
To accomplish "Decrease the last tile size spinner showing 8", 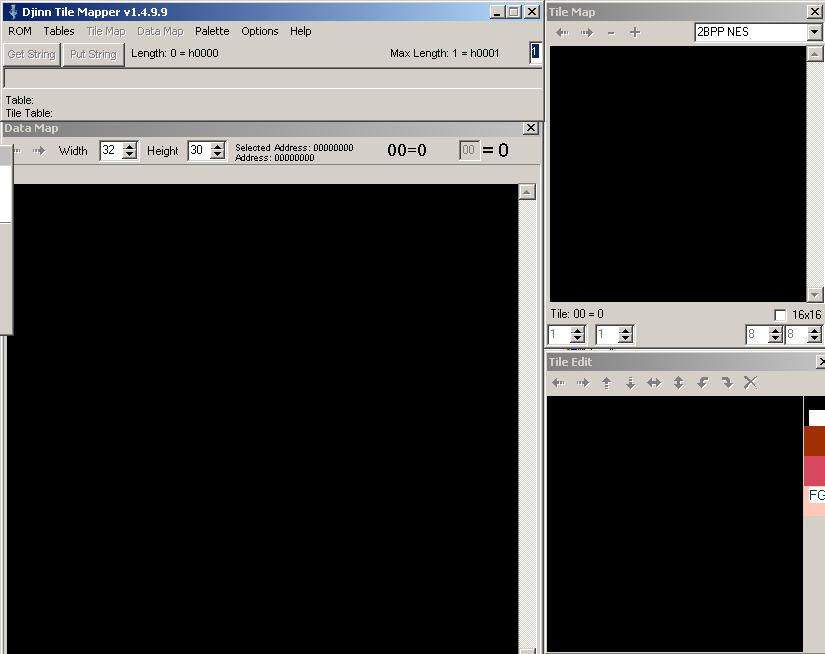I will [x=814, y=338].
